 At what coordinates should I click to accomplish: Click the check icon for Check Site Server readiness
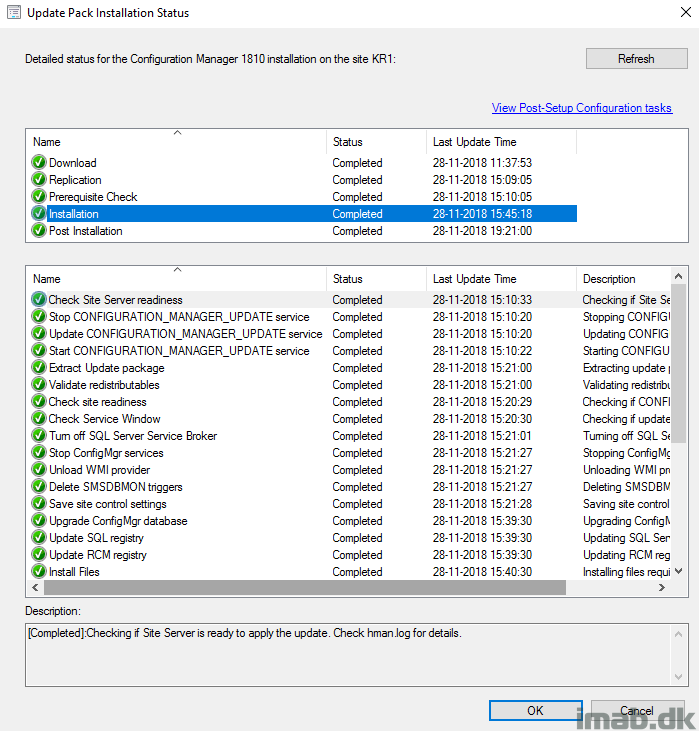39,299
